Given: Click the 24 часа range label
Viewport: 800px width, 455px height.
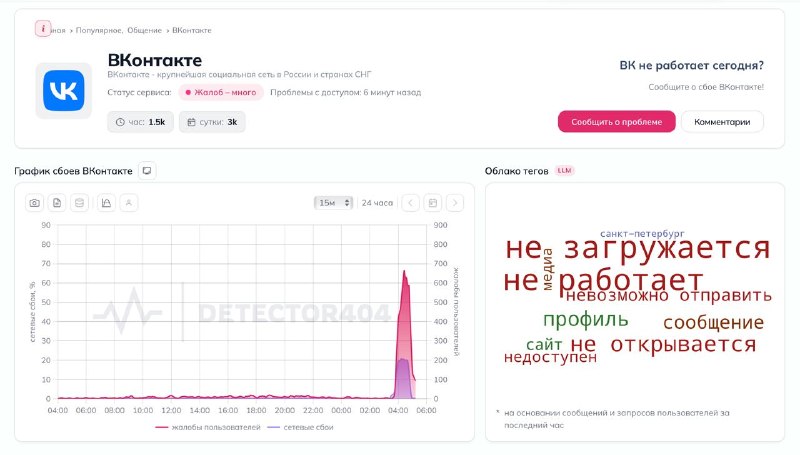Looking at the screenshot, I should coord(377,203).
